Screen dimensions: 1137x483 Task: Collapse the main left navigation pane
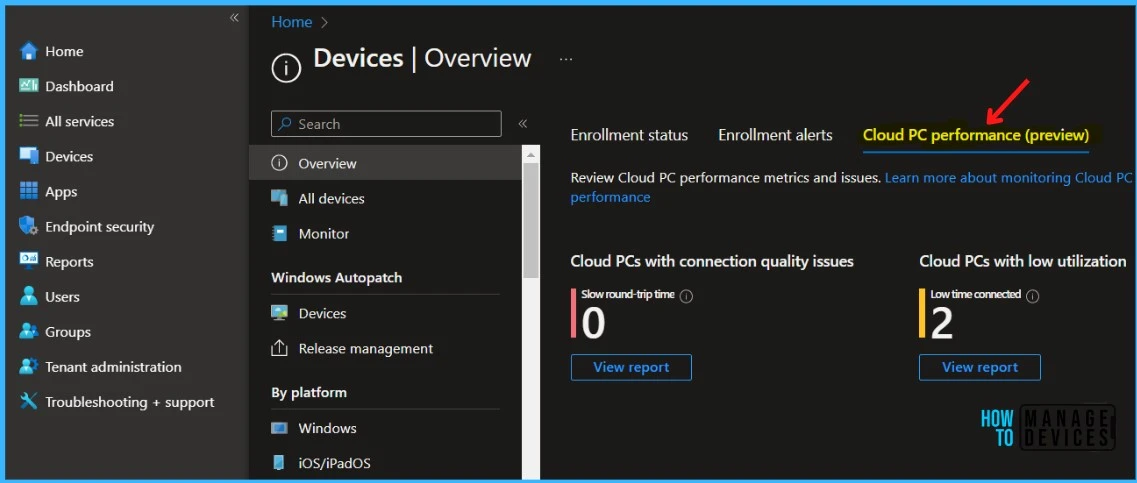tap(233, 17)
